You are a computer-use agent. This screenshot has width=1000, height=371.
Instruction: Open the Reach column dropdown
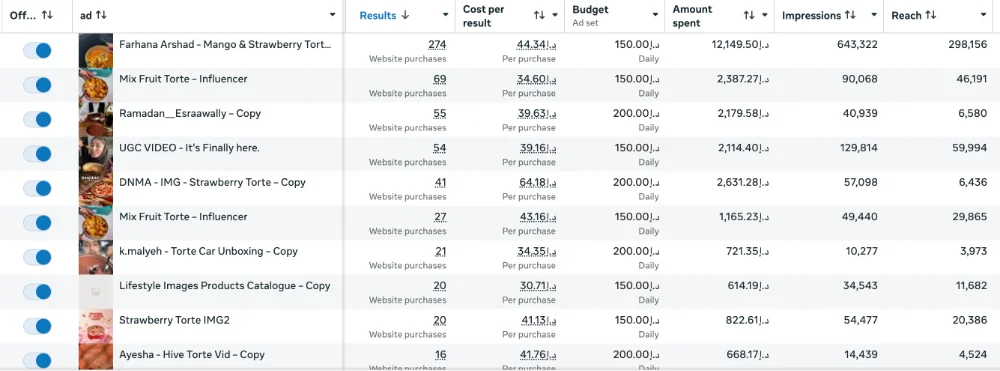[x=983, y=15]
